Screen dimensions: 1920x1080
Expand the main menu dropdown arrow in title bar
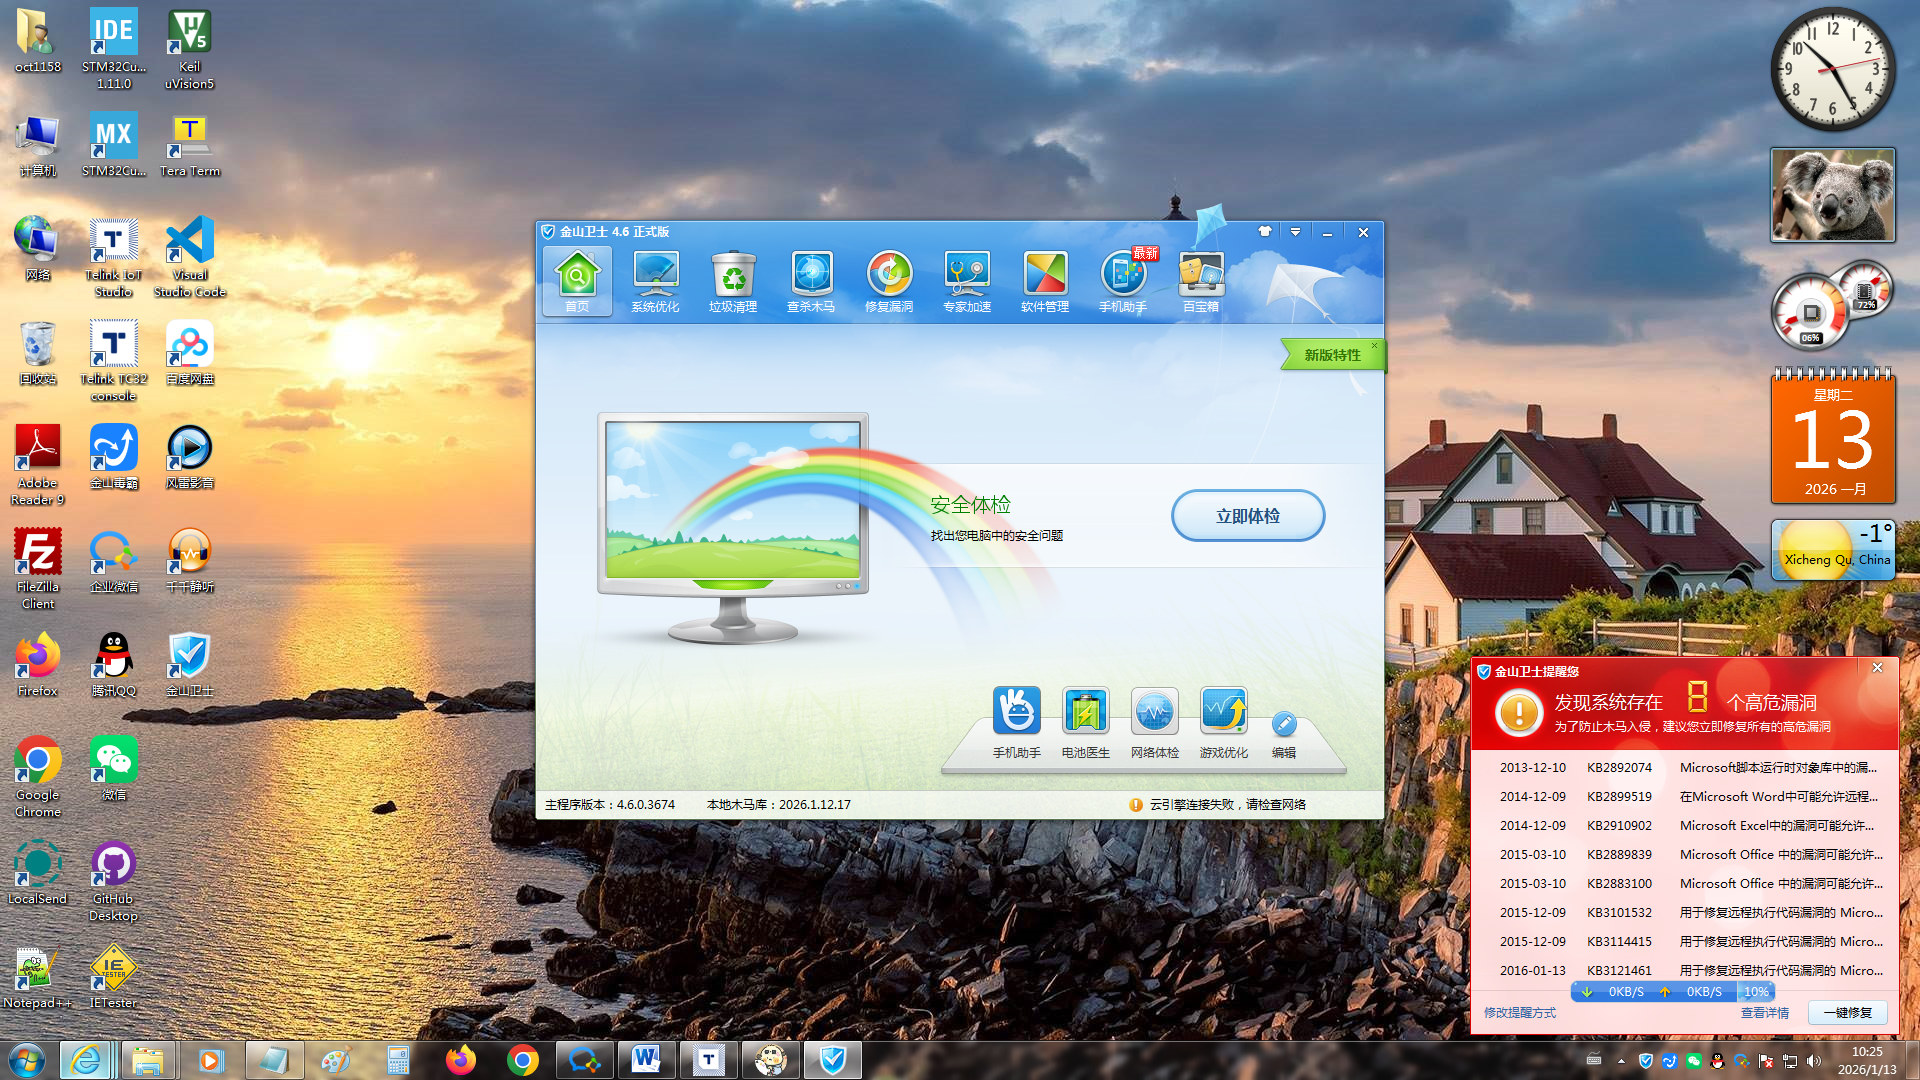1295,232
